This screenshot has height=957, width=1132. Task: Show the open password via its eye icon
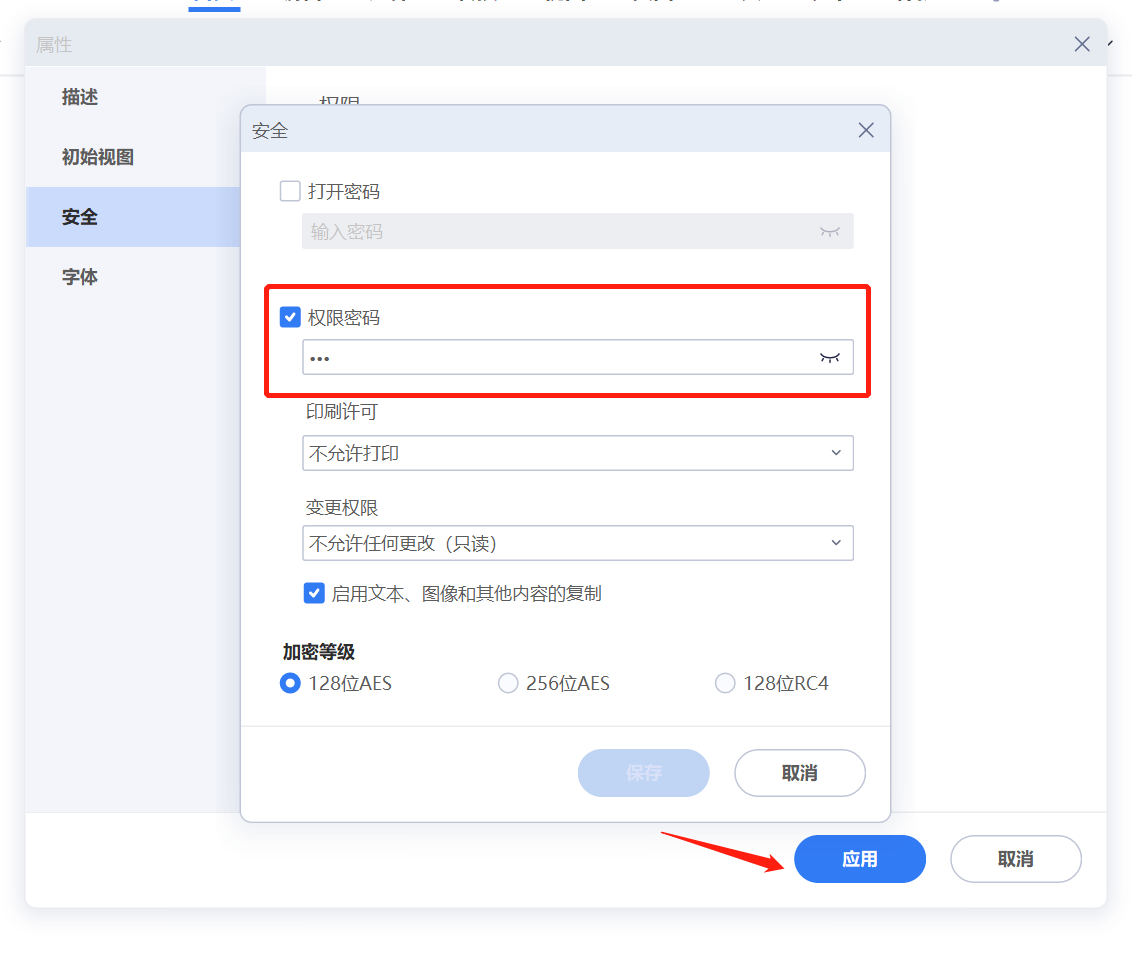click(x=830, y=231)
